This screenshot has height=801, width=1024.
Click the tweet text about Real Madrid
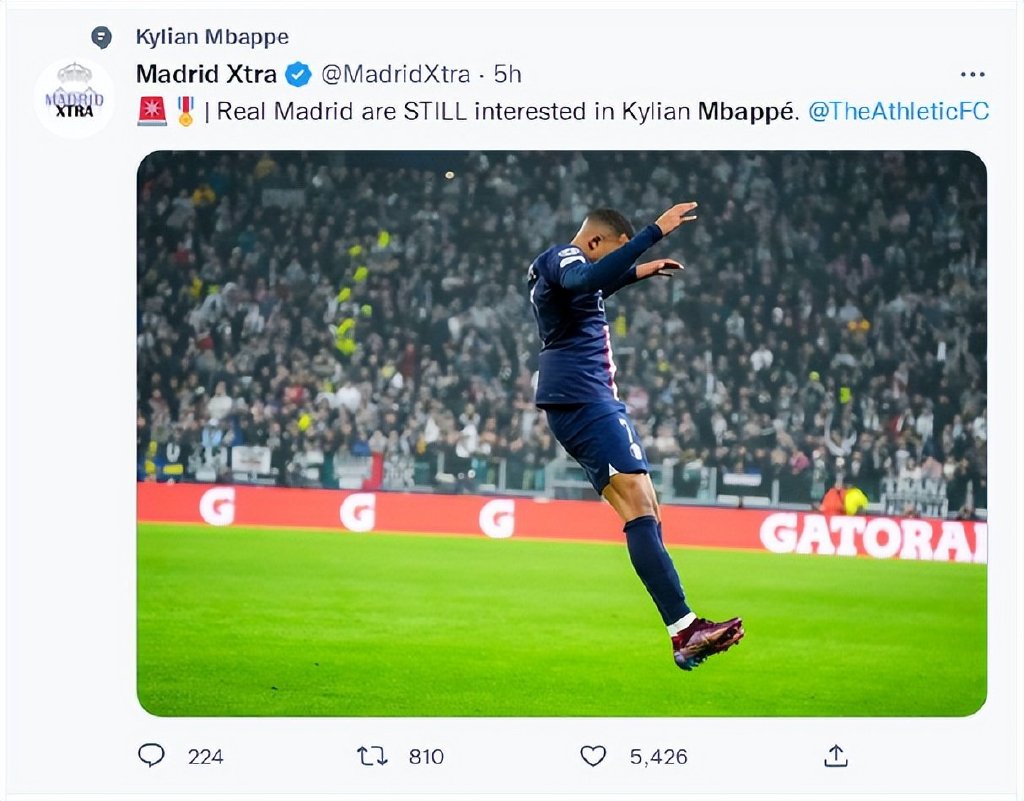coord(507,111)
